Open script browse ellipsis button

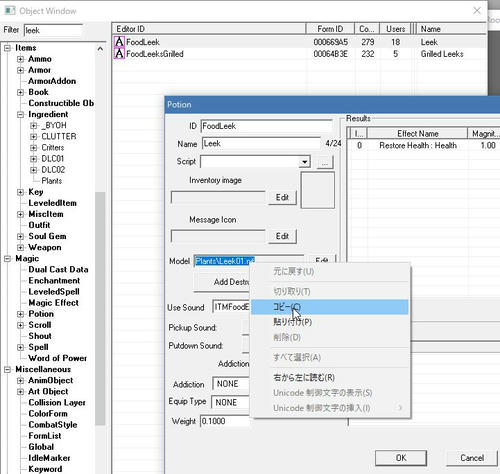pos(325,163)
